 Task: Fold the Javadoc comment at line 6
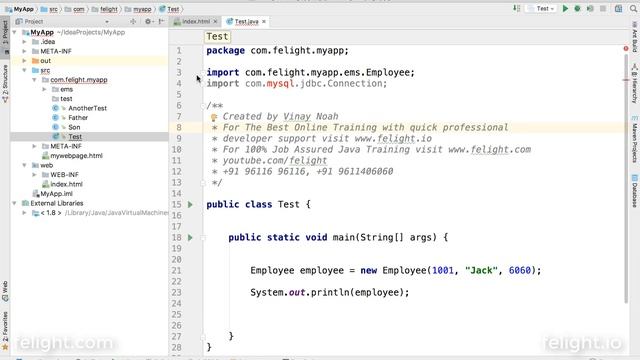[x=203, y=106]
